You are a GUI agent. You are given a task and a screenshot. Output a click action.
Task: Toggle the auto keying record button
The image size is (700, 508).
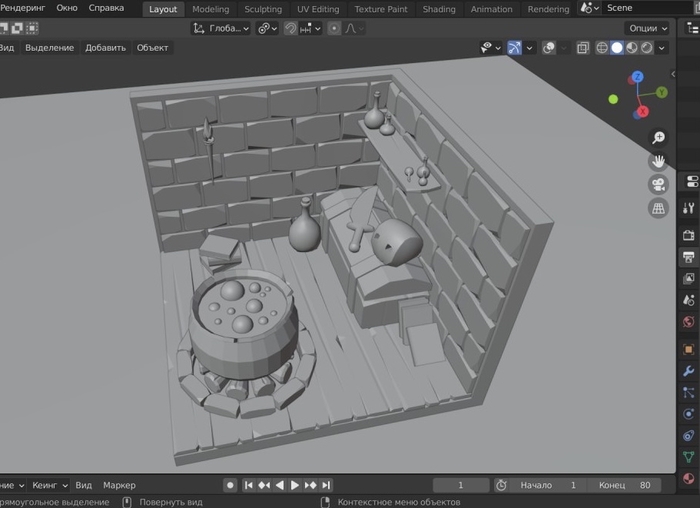point(230,485)
